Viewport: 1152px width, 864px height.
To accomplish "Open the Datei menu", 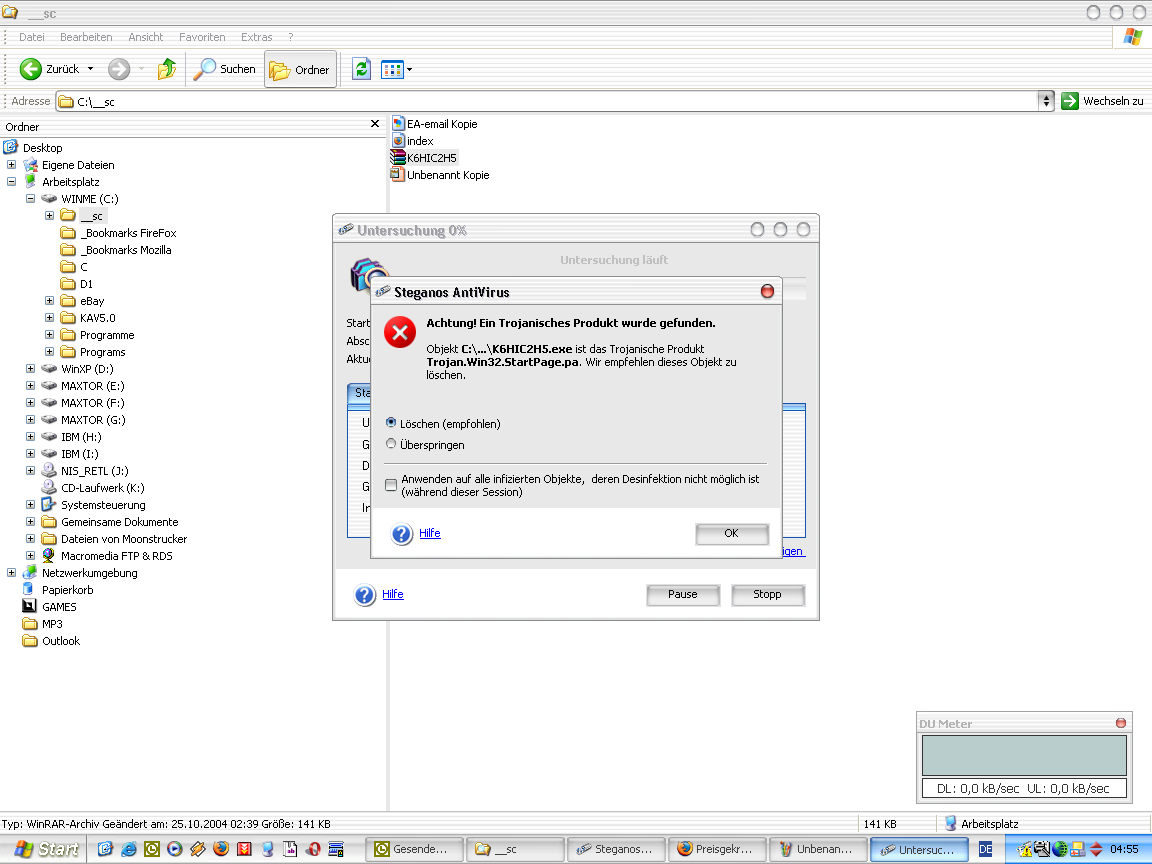I will 32,37.
